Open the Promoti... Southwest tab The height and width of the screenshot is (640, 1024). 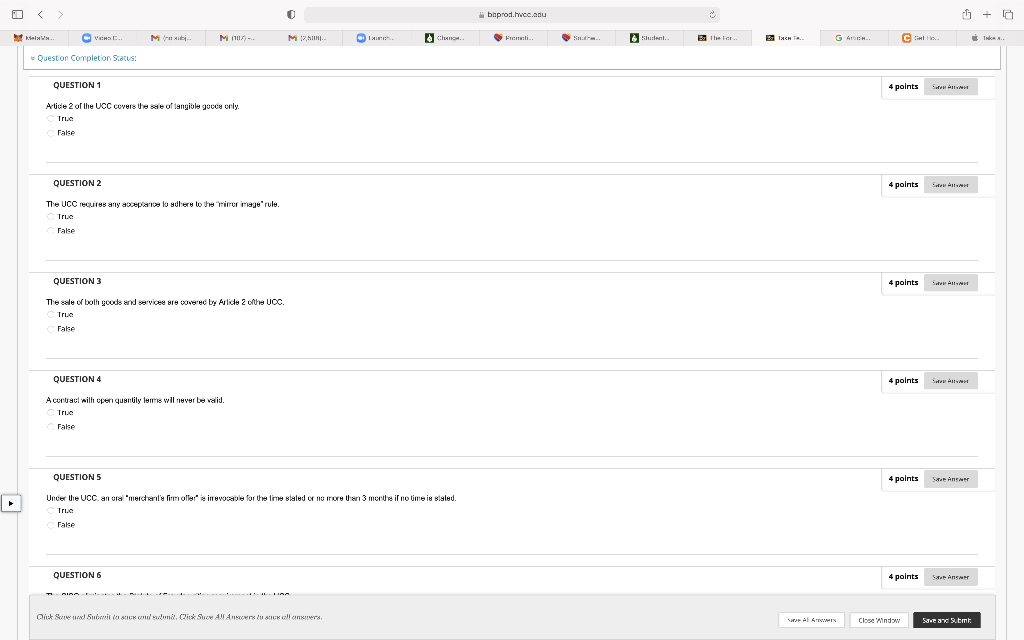pos(514,38)
